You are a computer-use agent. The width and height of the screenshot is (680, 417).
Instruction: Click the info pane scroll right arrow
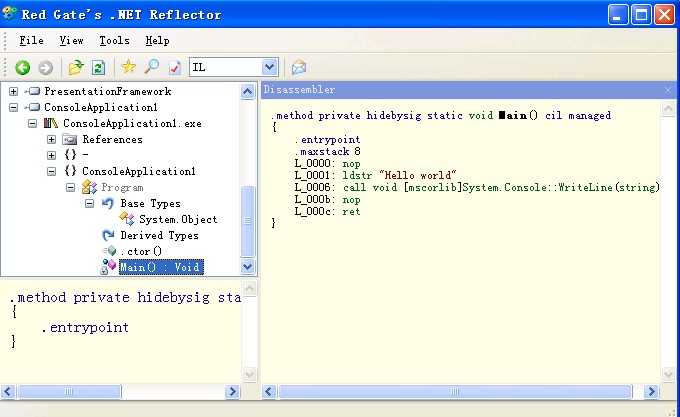232,392
